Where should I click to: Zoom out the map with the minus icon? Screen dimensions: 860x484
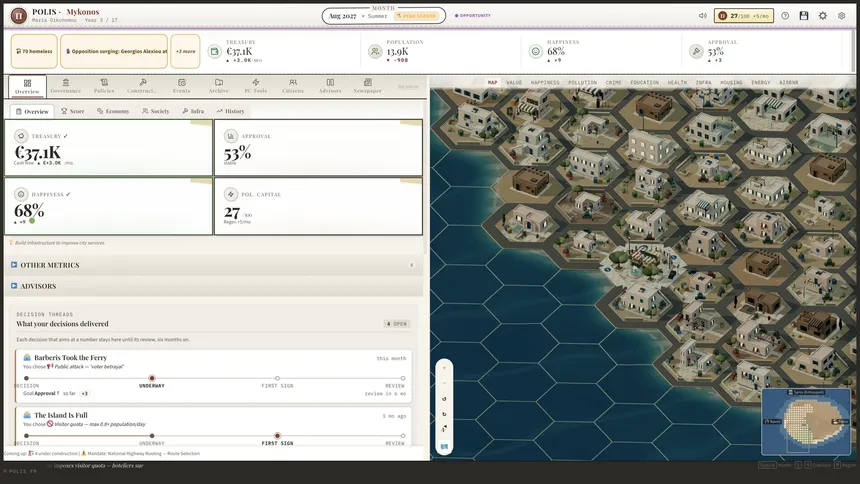(444, 383)
